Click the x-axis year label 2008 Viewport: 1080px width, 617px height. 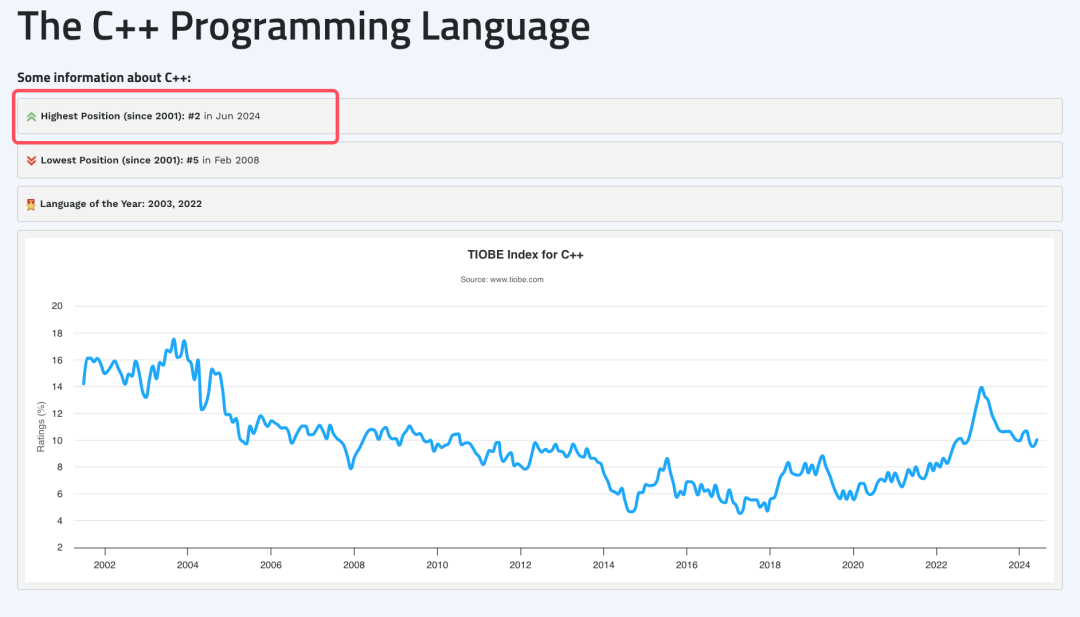[x=354, y=565]
